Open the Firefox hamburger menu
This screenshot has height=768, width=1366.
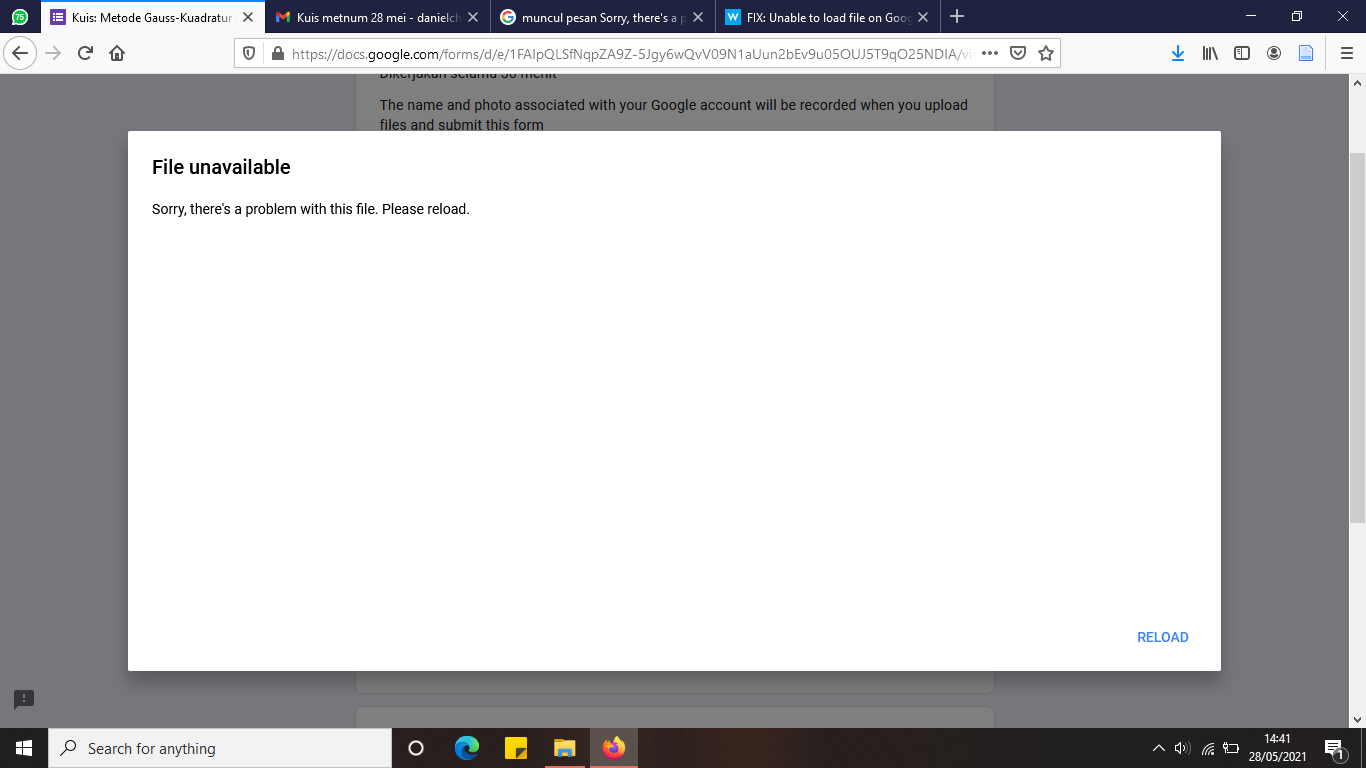click(x=1344, y=52)
